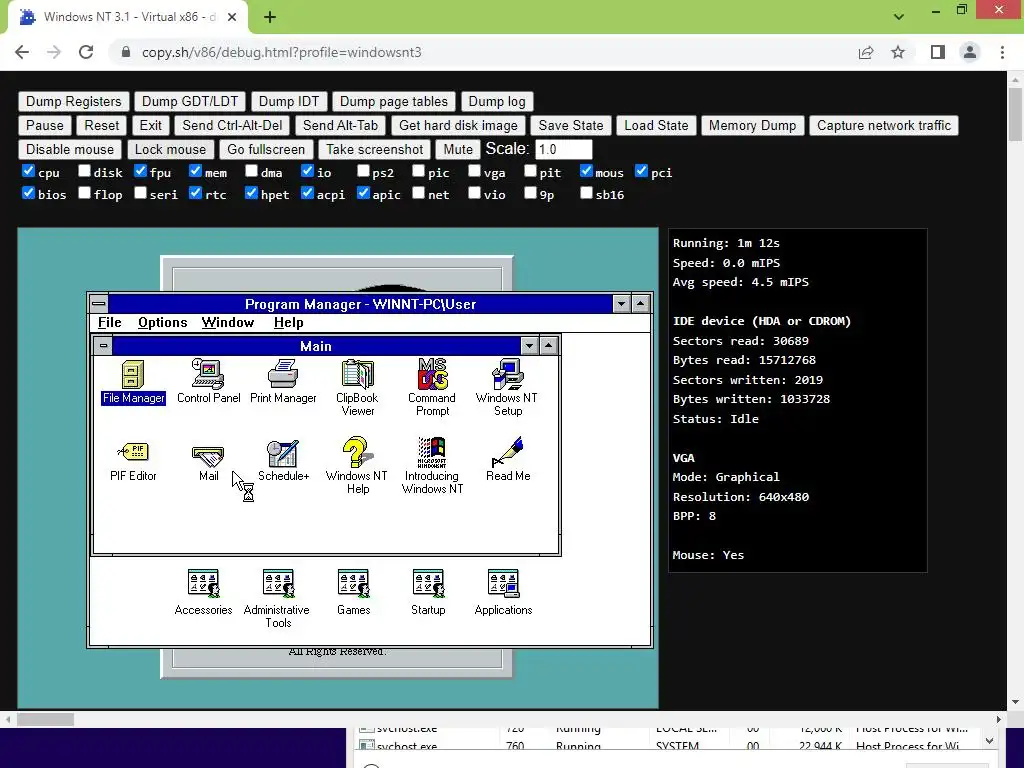Select the Windows NT 3.1 browser tab

(x=128, y=17)
